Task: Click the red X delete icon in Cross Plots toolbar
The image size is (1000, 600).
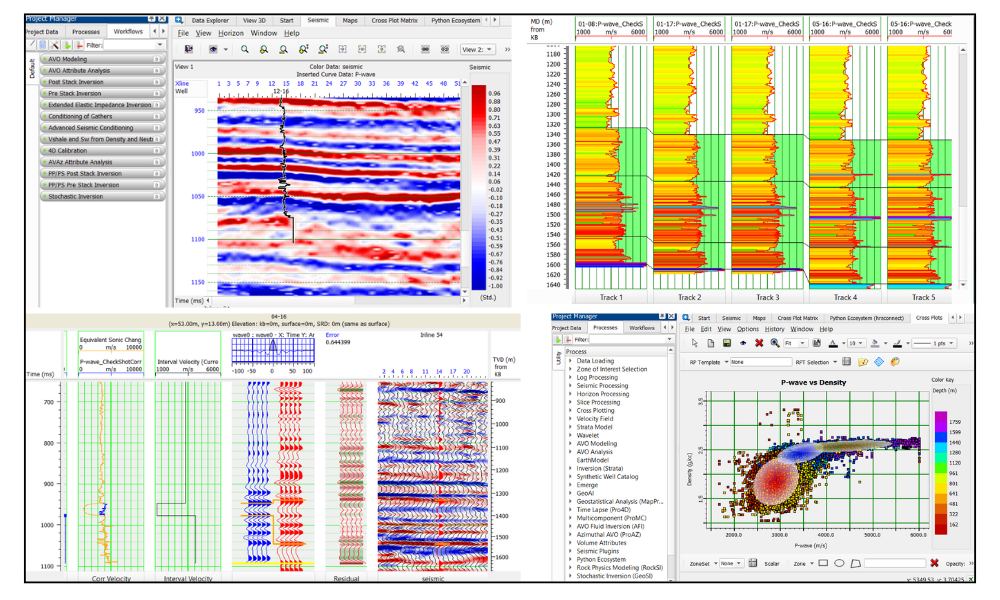Action: pos(758,343)
